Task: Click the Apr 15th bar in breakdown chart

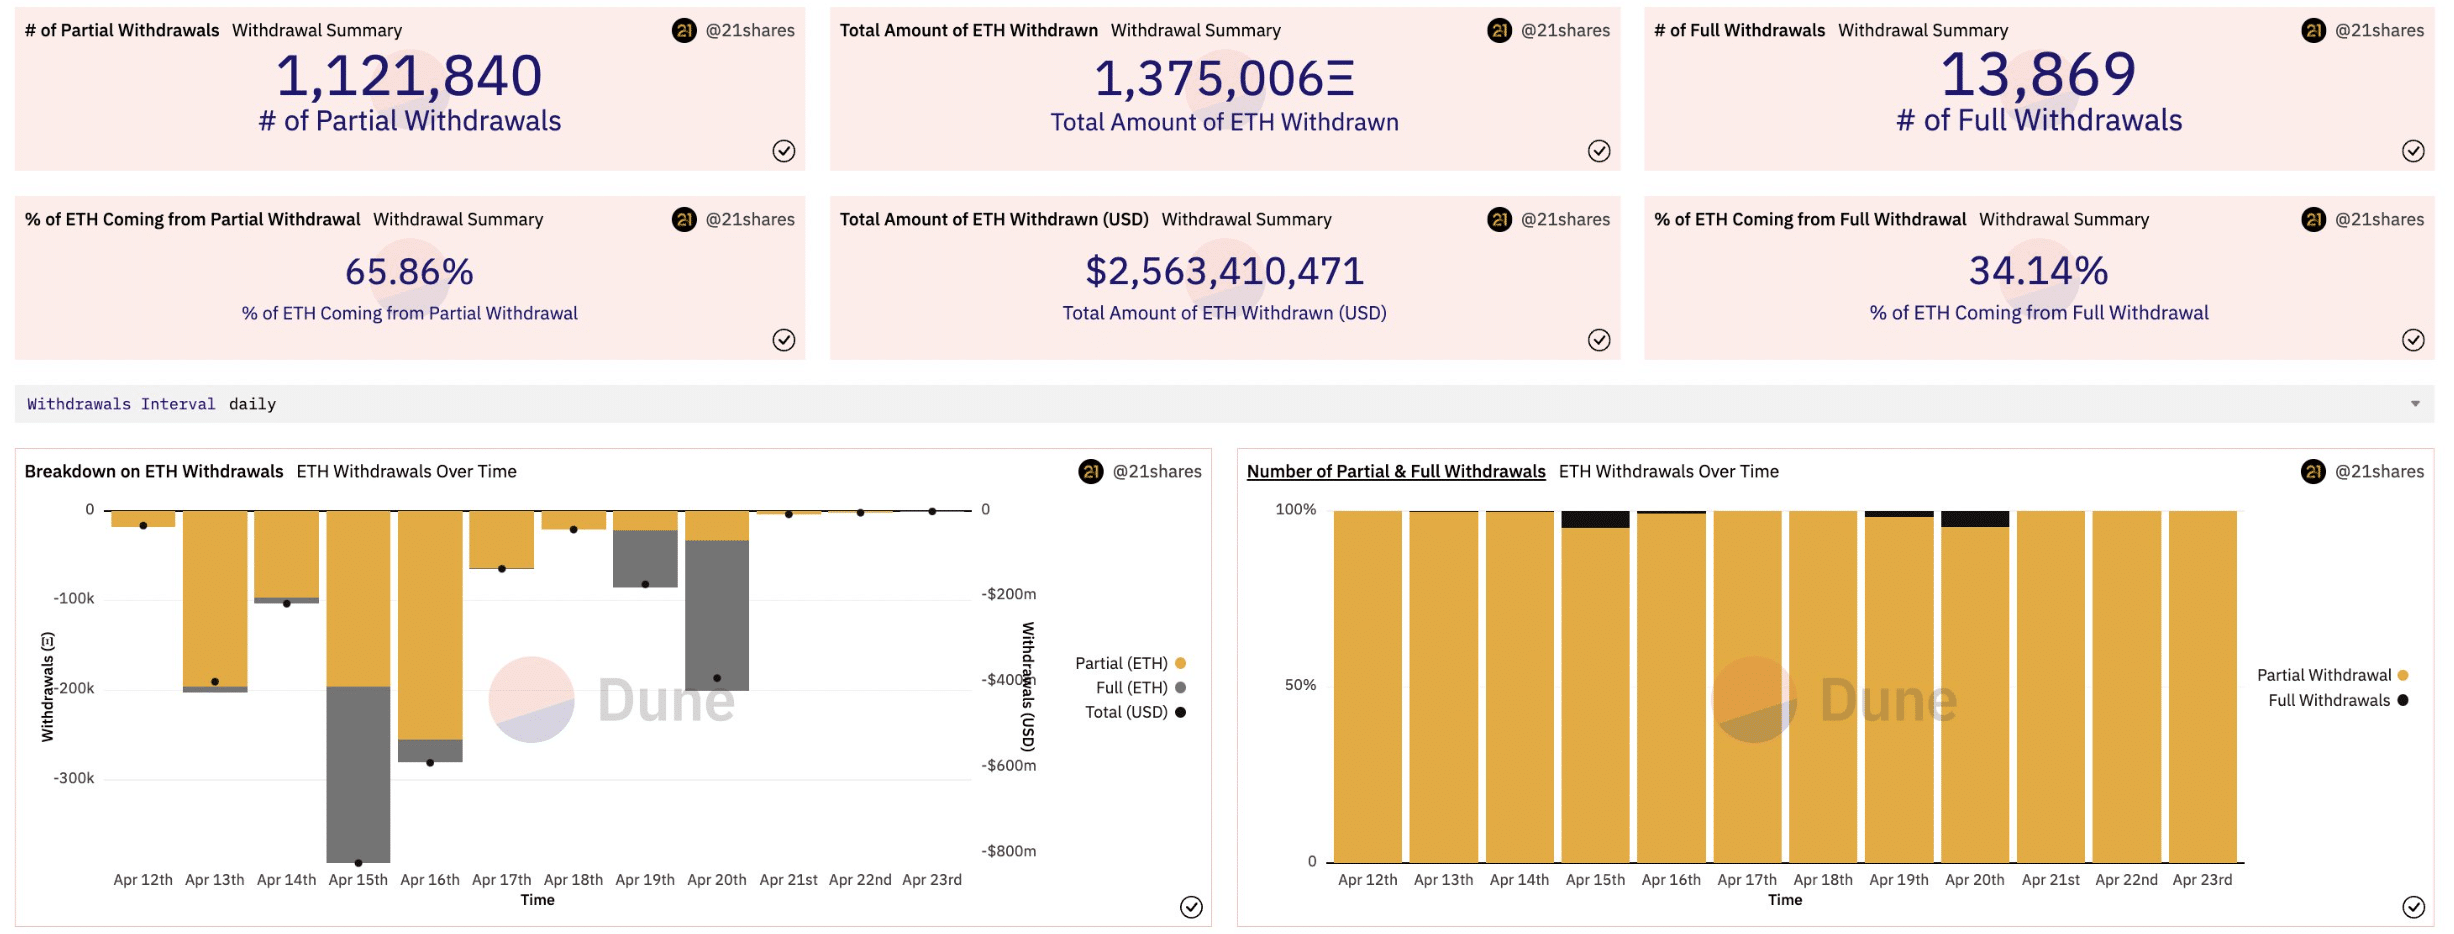Action: (x=358, y=686)
